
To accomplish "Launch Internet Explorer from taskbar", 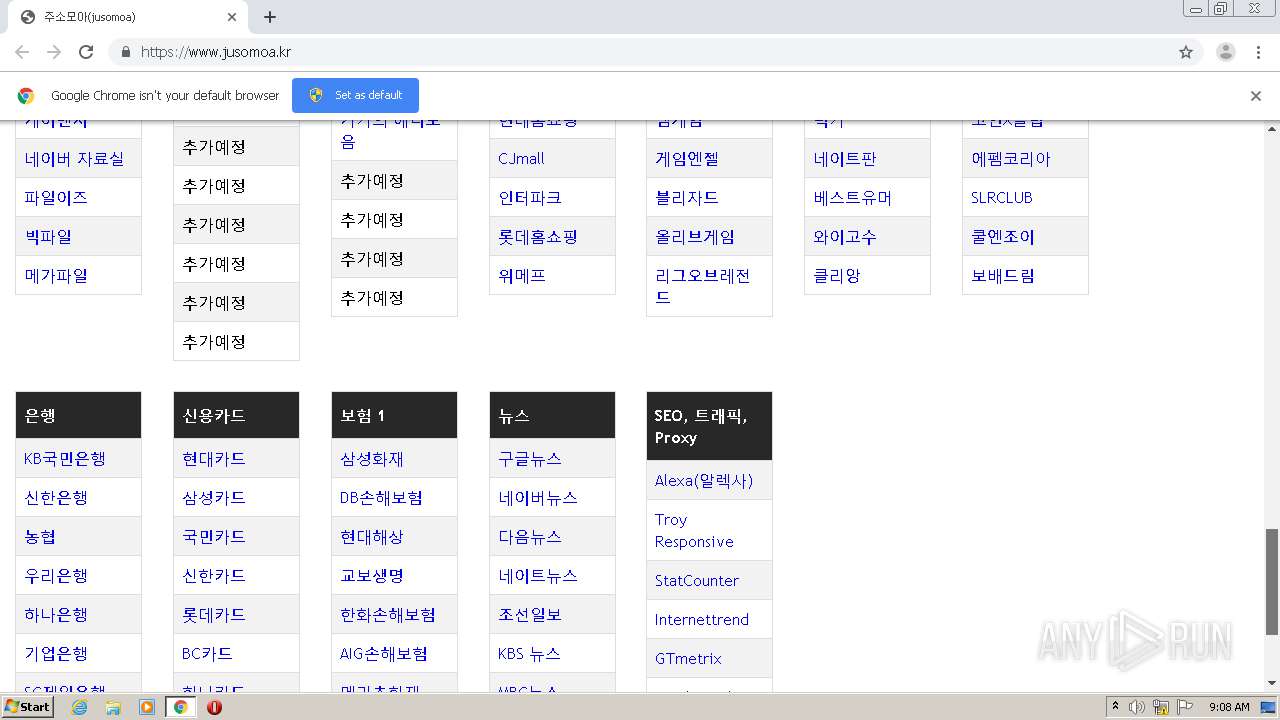I will pyautogui.click(x=79, y=707).
